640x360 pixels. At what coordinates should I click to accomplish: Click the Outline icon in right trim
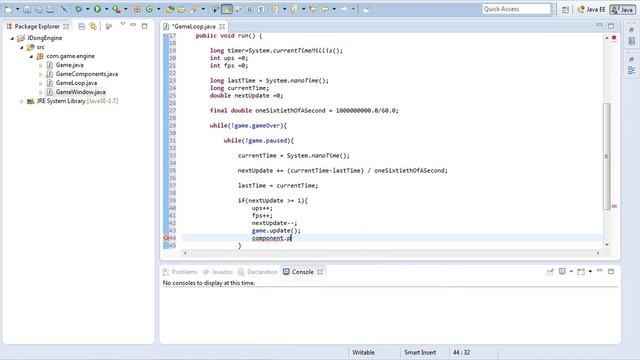tap(631, 71)
